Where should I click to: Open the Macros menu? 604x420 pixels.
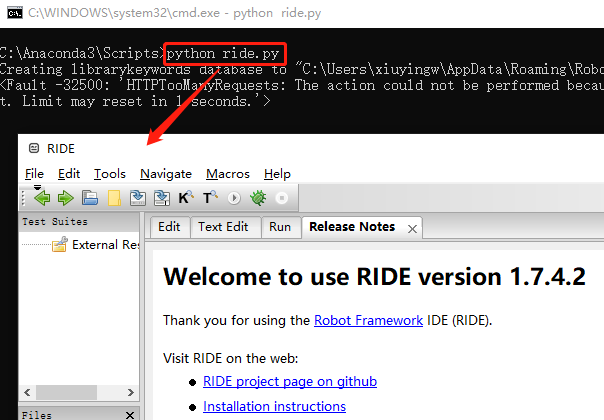tap(228, 174)
